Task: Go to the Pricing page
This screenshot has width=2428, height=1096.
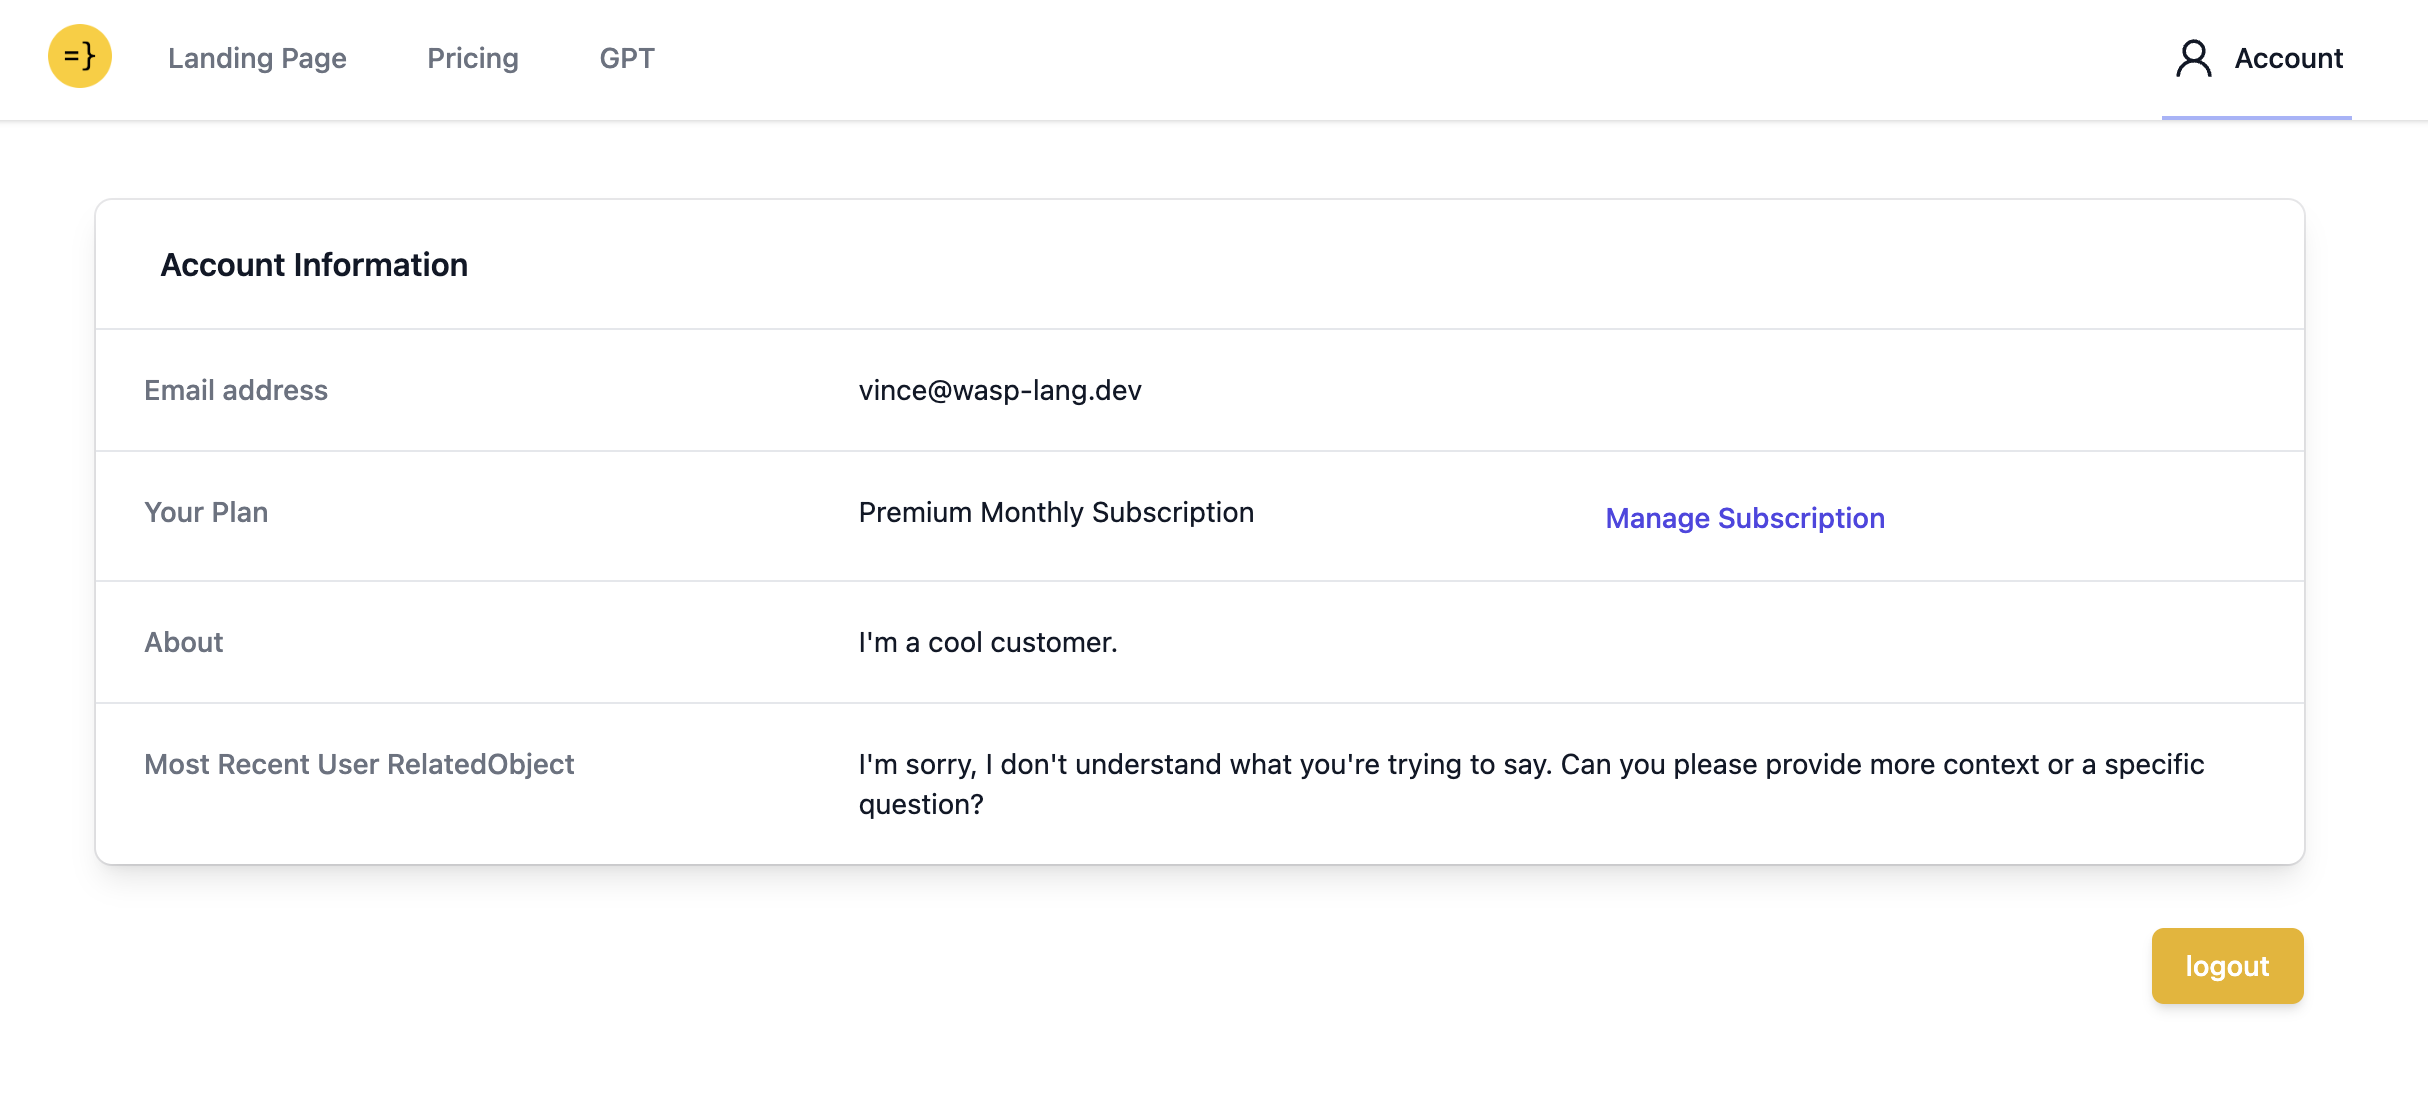Action: 473,58
